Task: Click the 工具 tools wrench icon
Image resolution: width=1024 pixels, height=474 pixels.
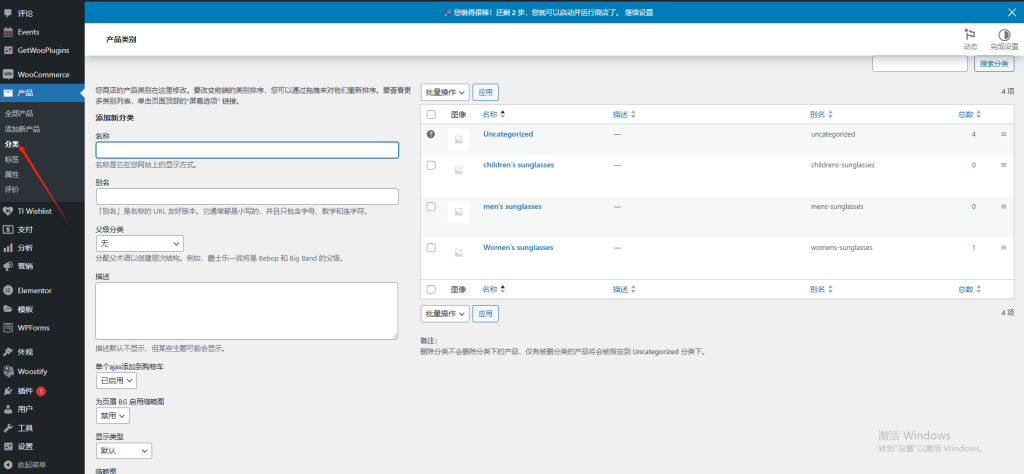Action: tap(8, 428)
